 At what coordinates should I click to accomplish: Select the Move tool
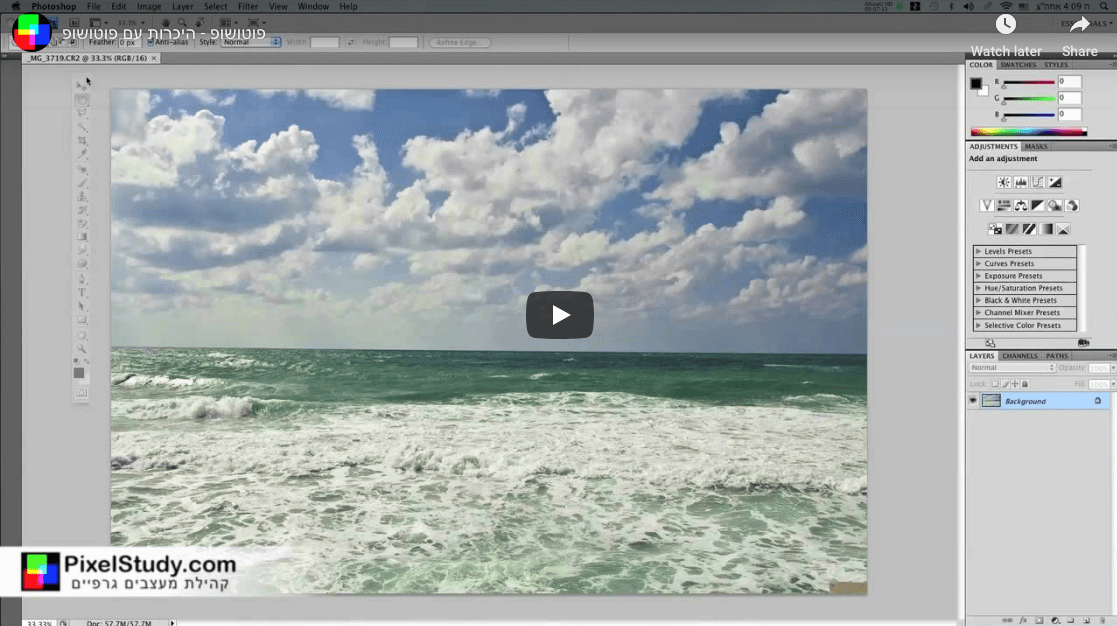pos(81,85)
